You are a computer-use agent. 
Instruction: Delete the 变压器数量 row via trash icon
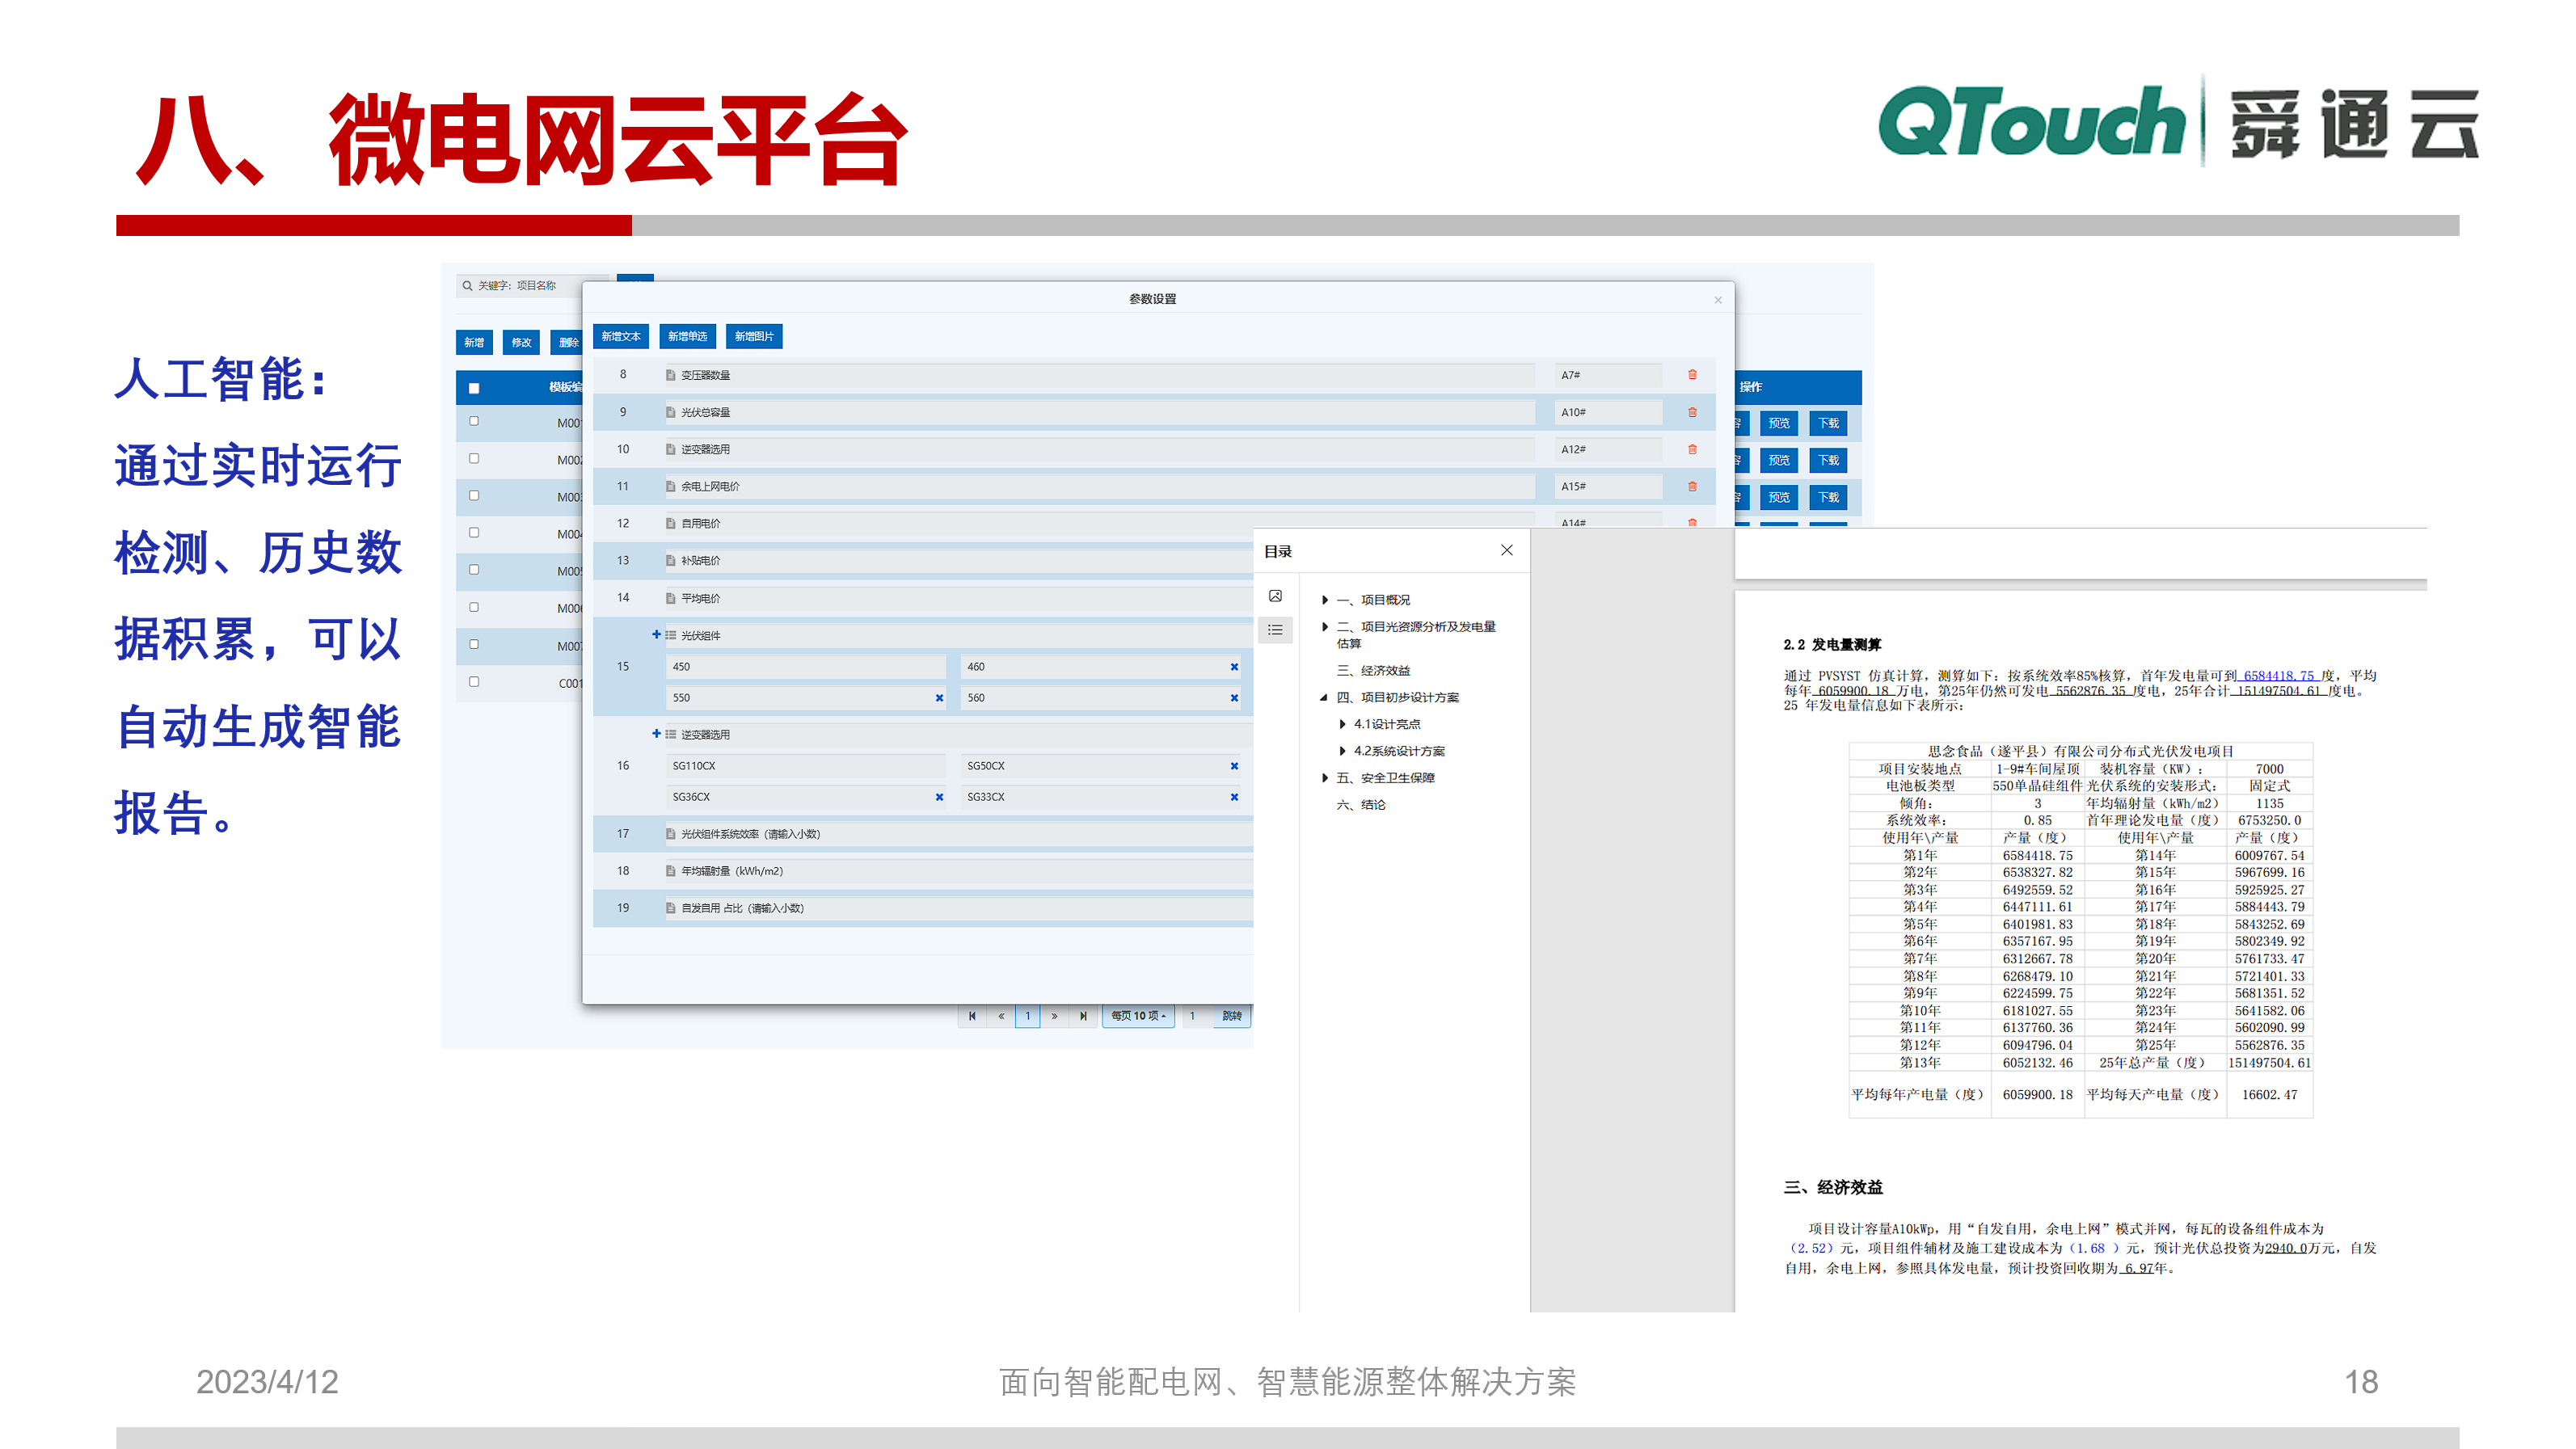tap(1692, 375)
